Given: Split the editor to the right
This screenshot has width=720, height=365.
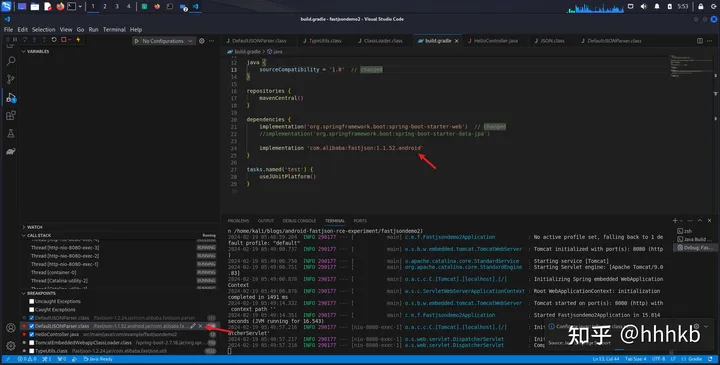Looking at the screenshot, I should pos(700,41).
